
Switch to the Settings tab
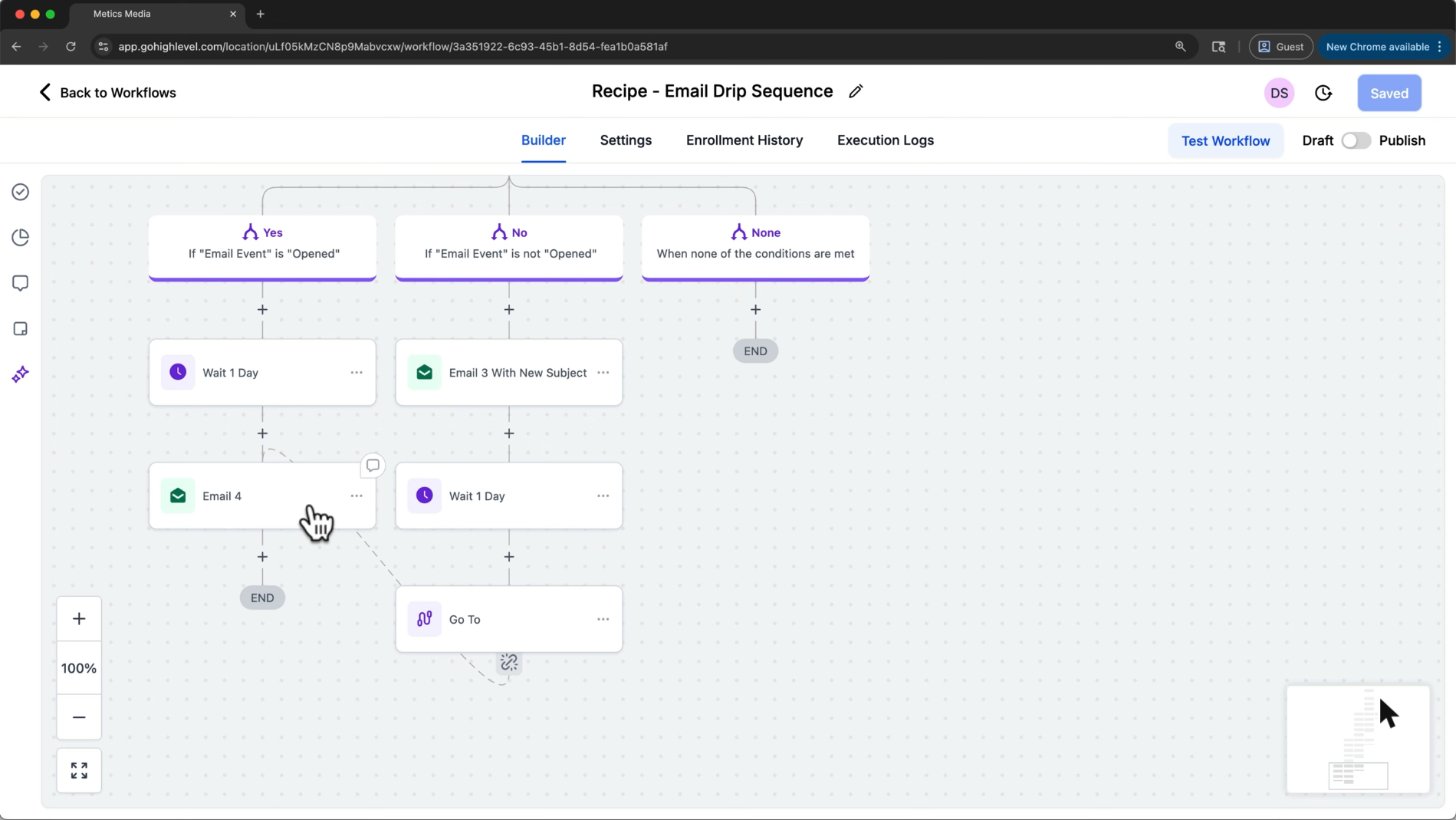[x=626, y=141]
